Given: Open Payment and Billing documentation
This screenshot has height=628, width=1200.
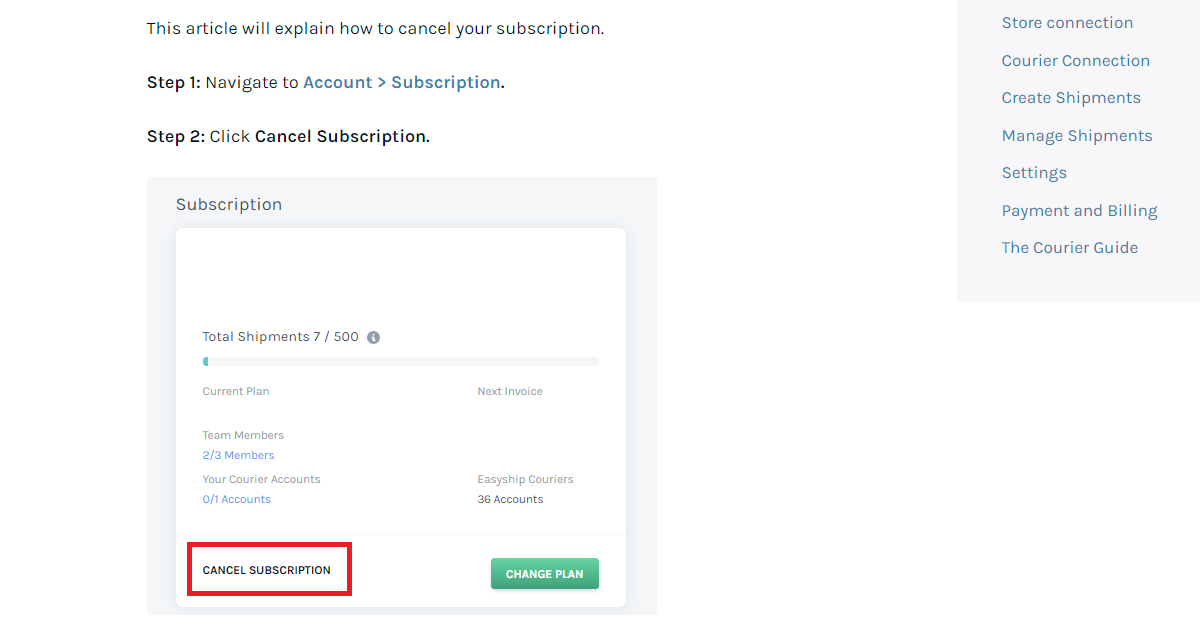Looking at the screenshot, I should (x=1079, y=210).
